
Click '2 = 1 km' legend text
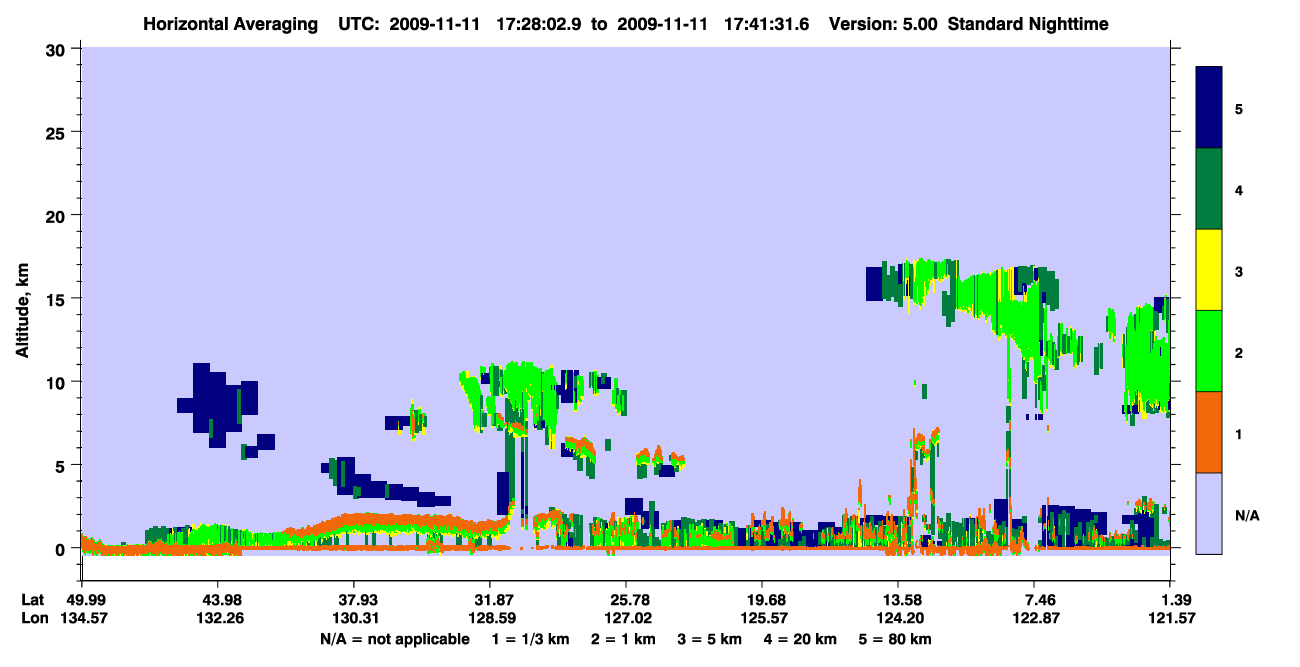[625, 638]
